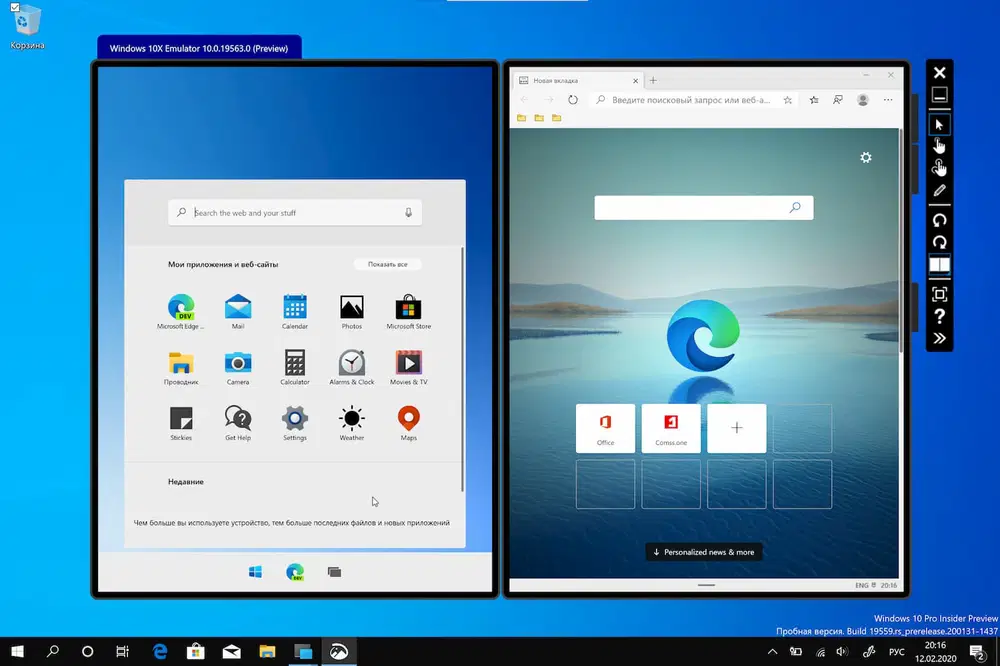The height and width of the screenshot is (666, 1000).
Task: Expand extra emulator tools via the chevron
Action: click(x=938, y=338)
